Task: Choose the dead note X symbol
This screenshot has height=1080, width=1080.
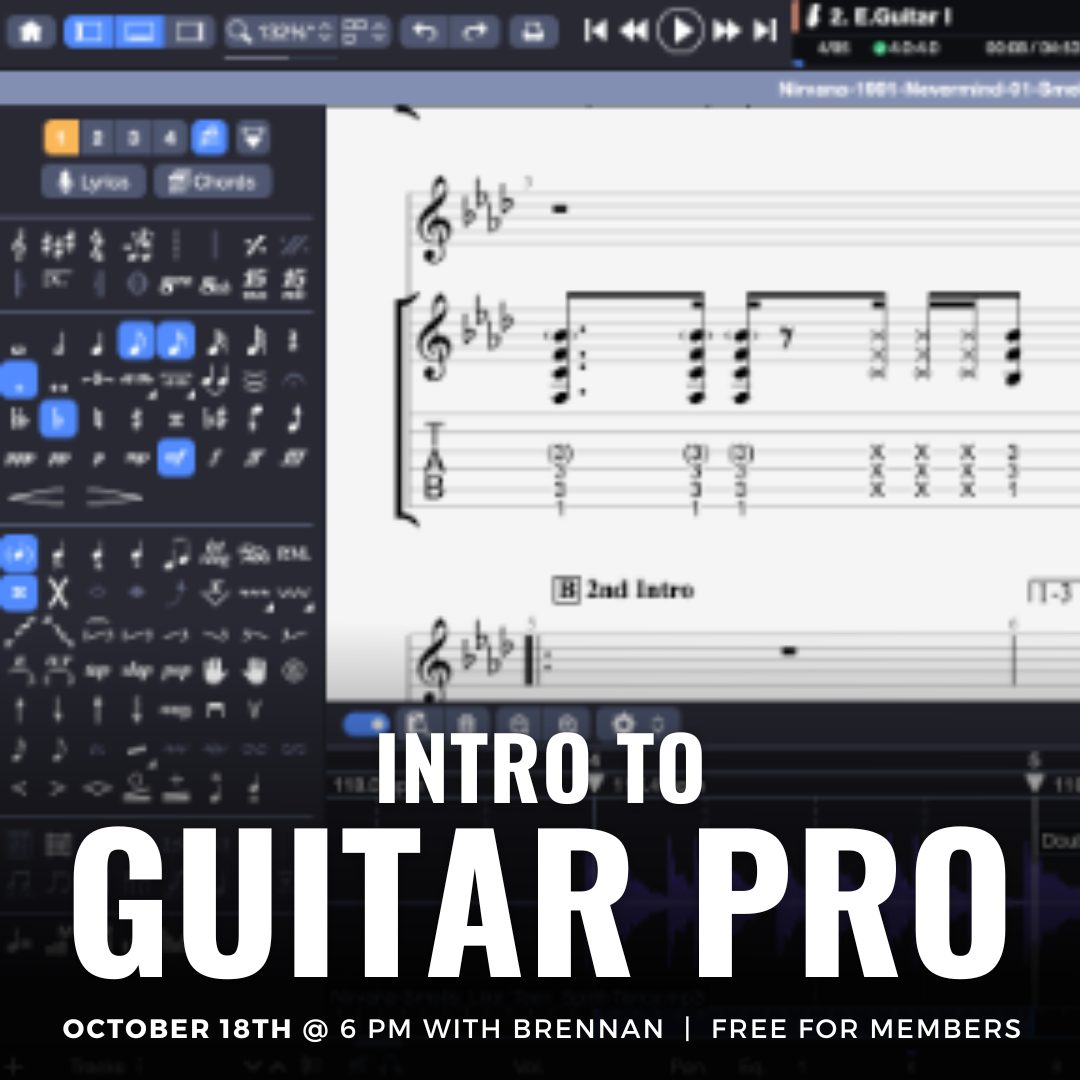Action: tap(58, 593)
